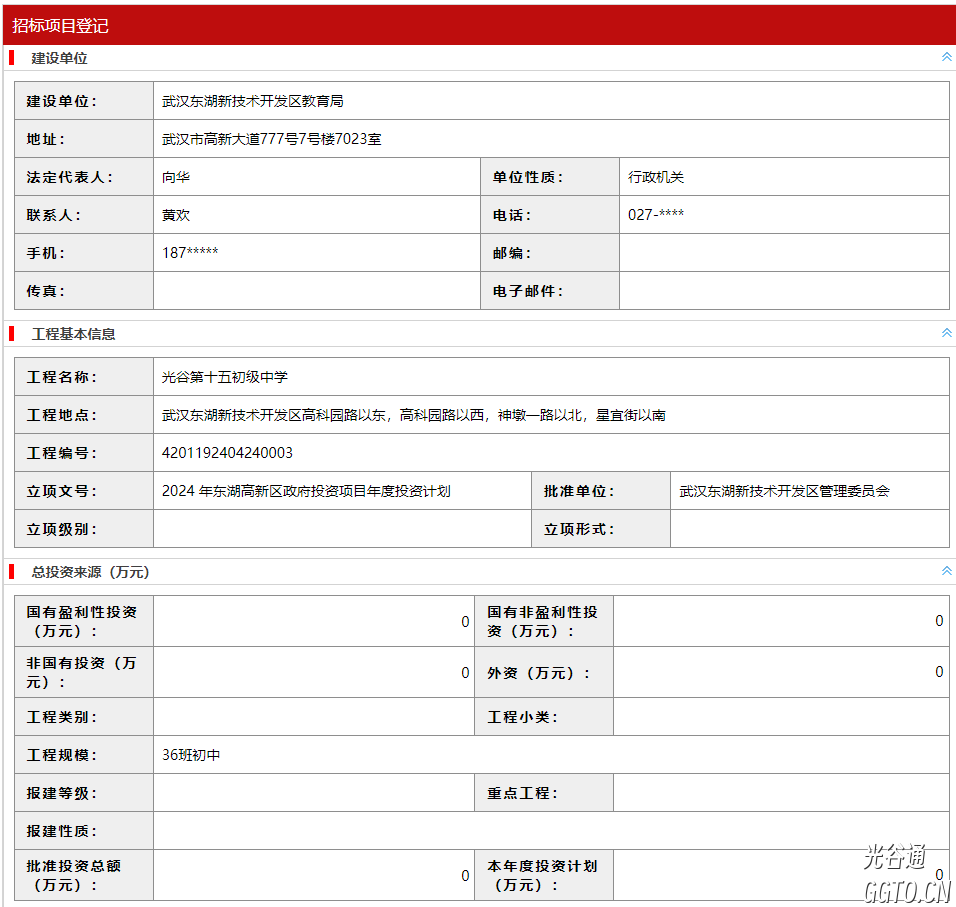Collapse the 工程基本信息 section using its chevron icon
The height and width of the screenshot is (907, 956).
pyautogui.click(x=946, y=333)
